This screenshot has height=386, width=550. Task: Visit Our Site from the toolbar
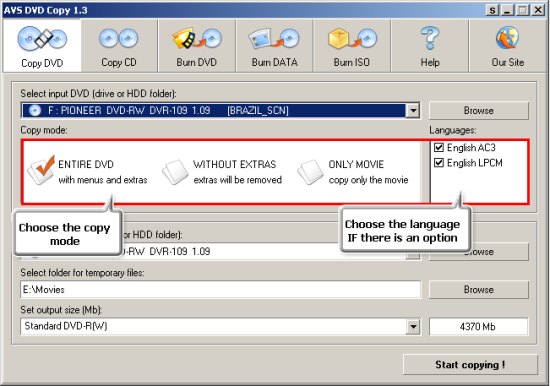(508, 46)
